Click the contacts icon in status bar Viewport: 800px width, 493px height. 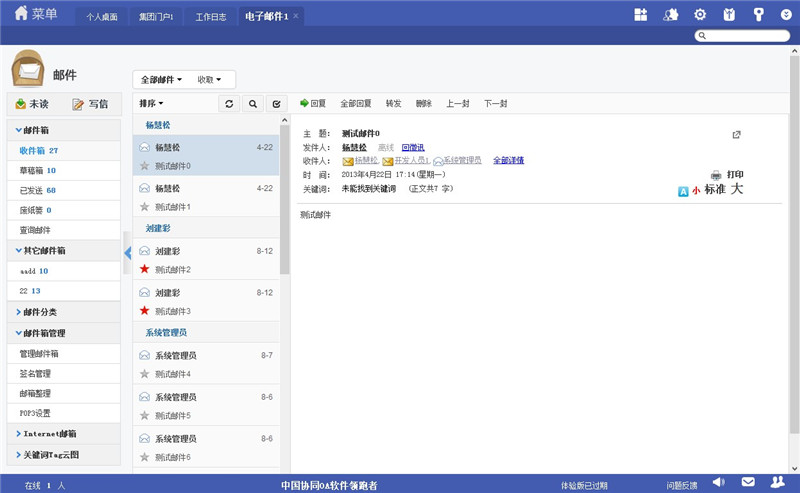pyautogui.click(x=778, y=482)
